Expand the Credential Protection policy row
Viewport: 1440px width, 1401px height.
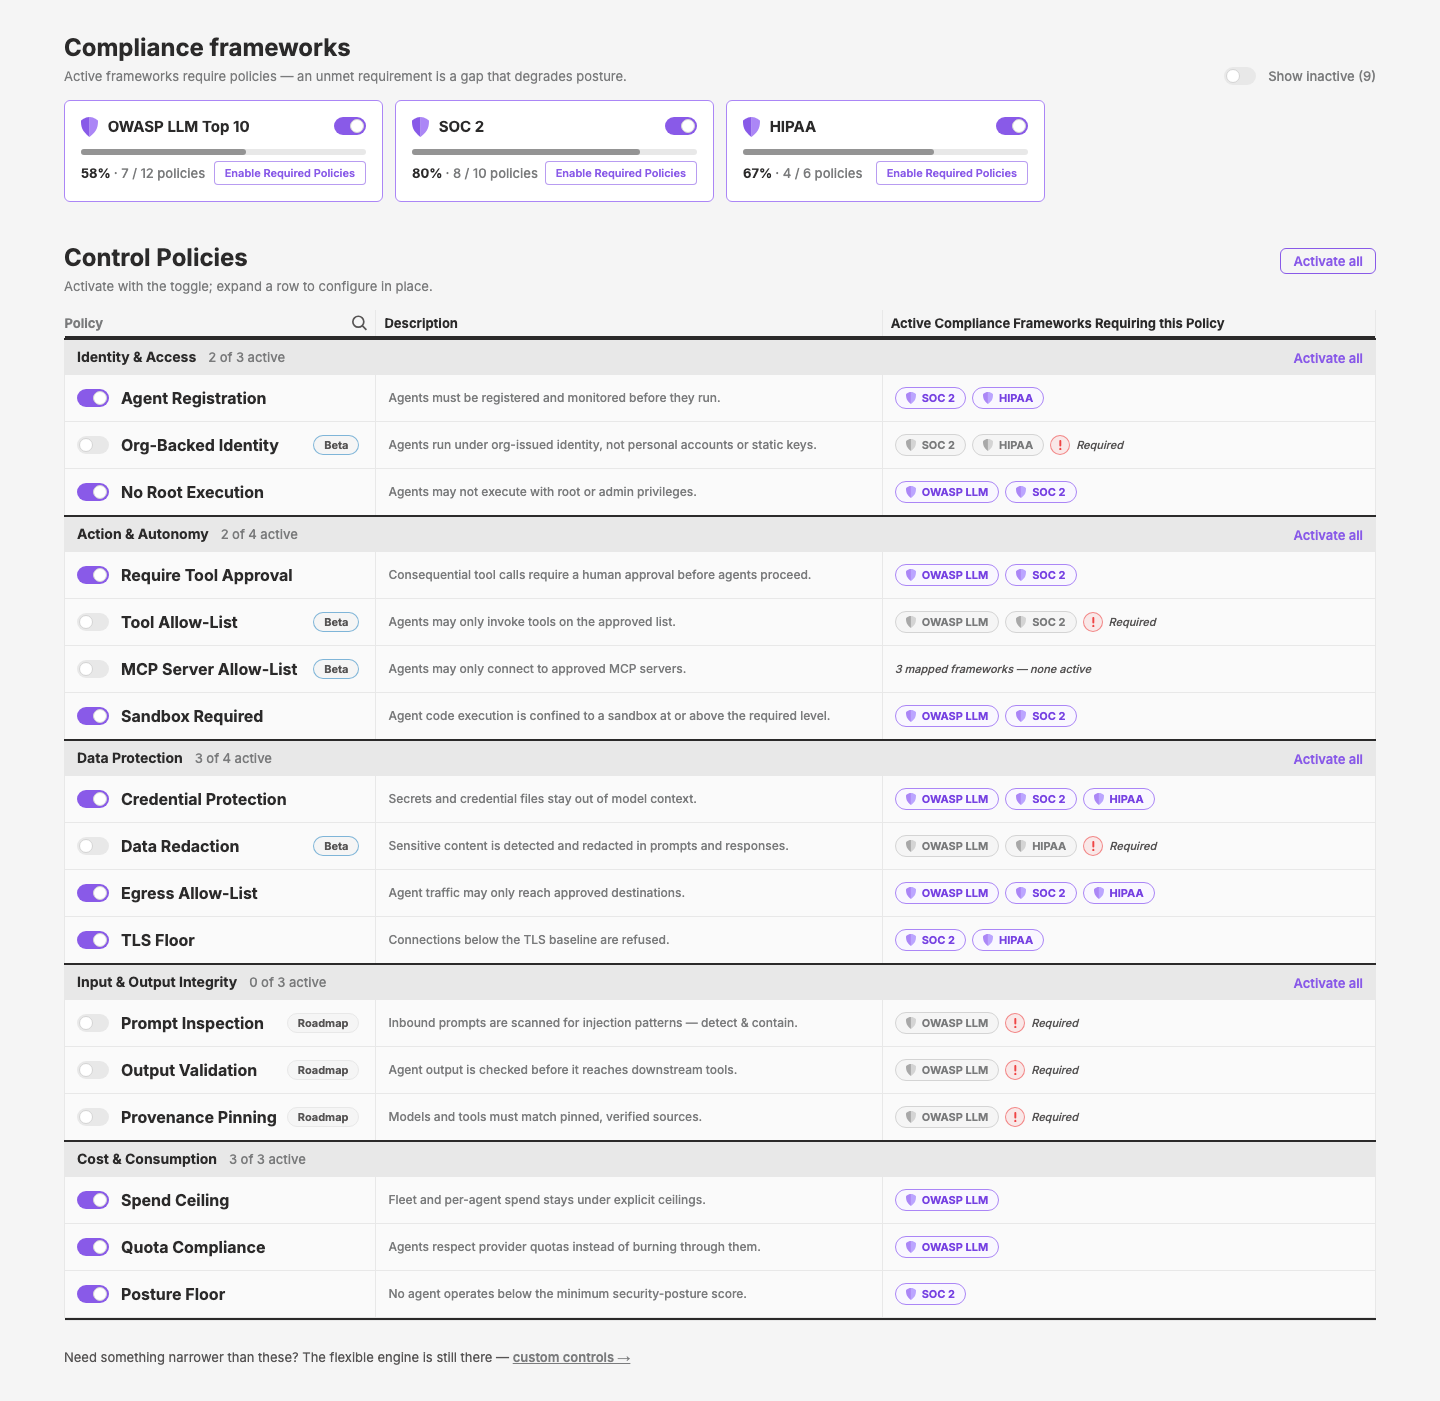pyautogui.click(x=720, y=799)
